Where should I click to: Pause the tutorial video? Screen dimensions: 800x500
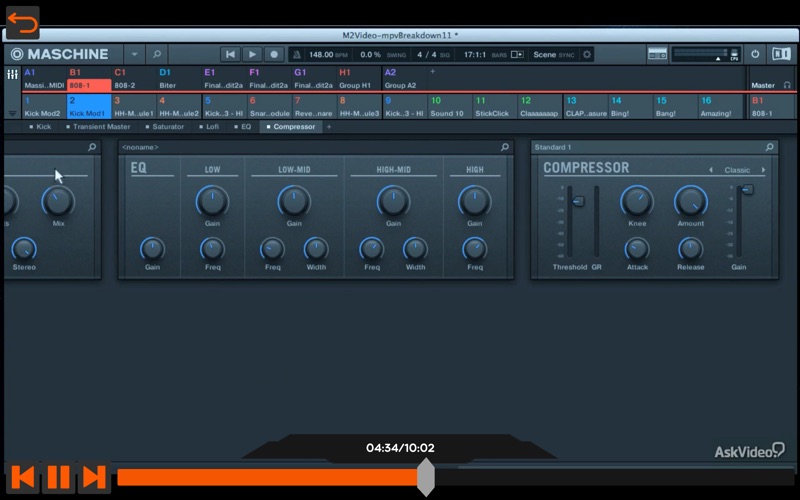click(59, 477)
